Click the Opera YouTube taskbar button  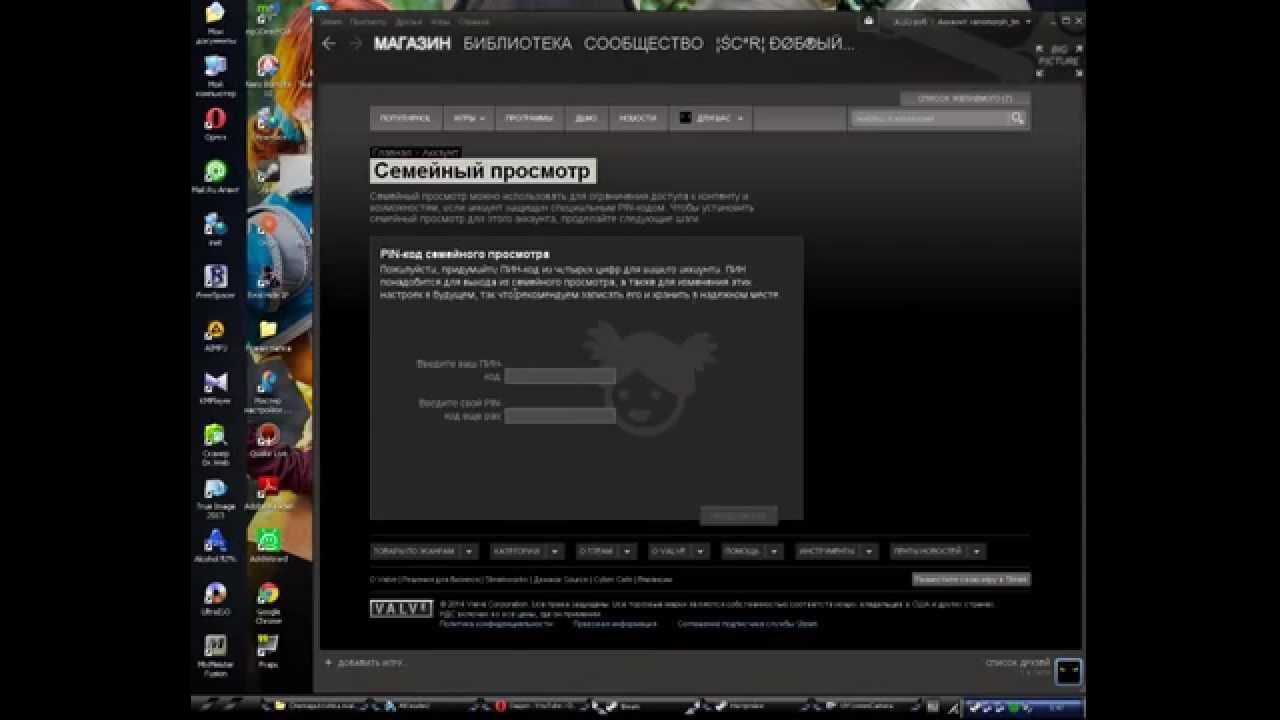(533, 705)
